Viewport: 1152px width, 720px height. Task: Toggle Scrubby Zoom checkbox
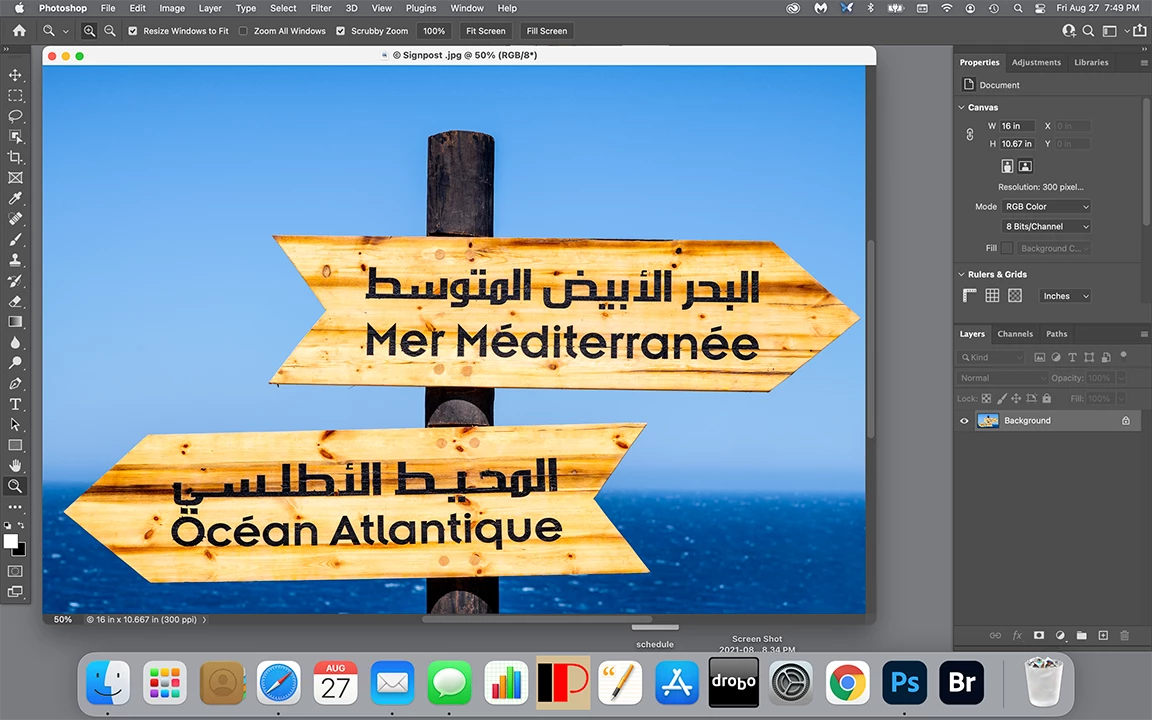click(340, 31)
